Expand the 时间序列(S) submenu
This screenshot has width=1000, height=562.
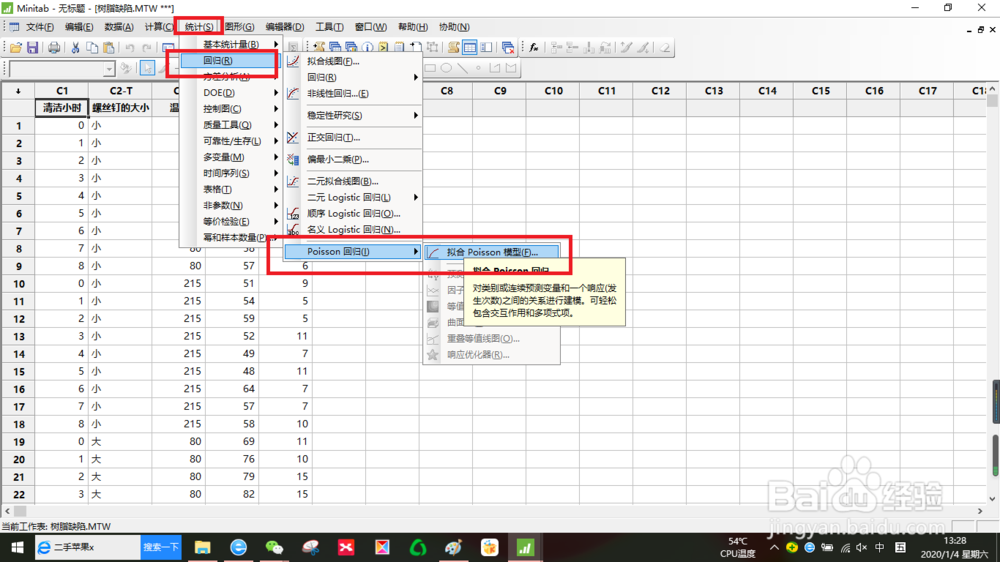click(x=231, y=173)
